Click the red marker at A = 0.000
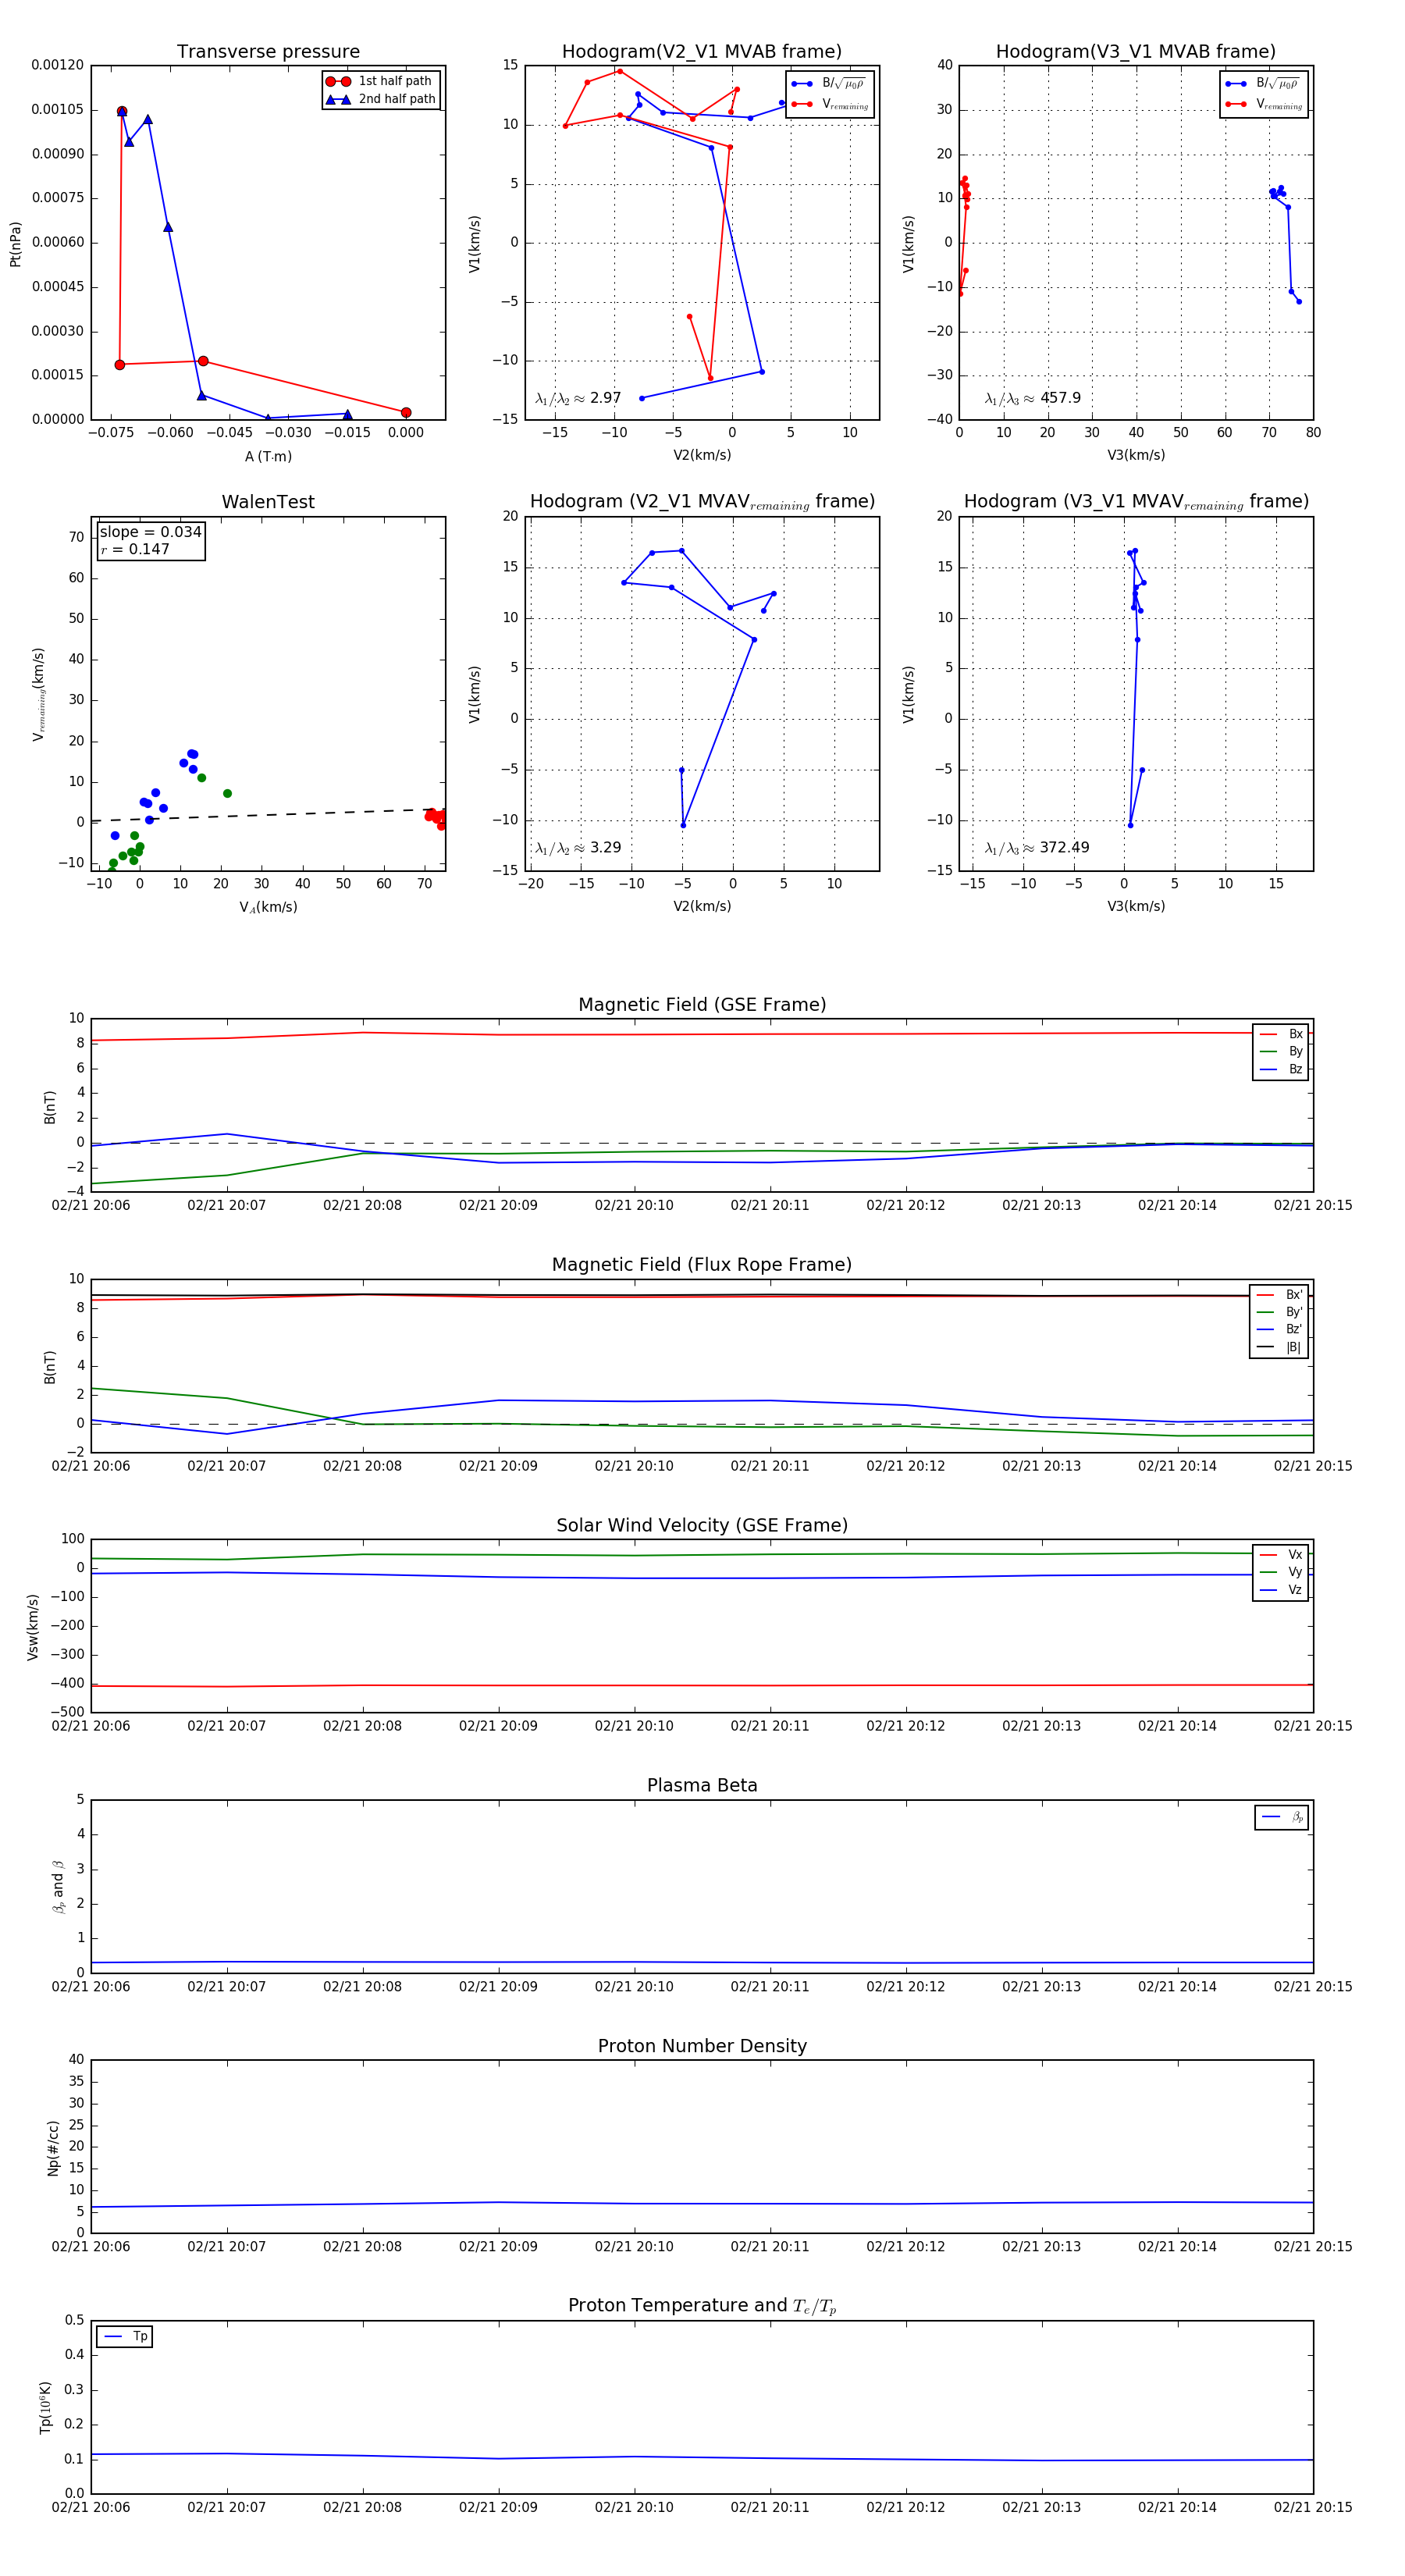Image resolution: width=1405 pixels, height=2576 pixels. coord(405,413)
